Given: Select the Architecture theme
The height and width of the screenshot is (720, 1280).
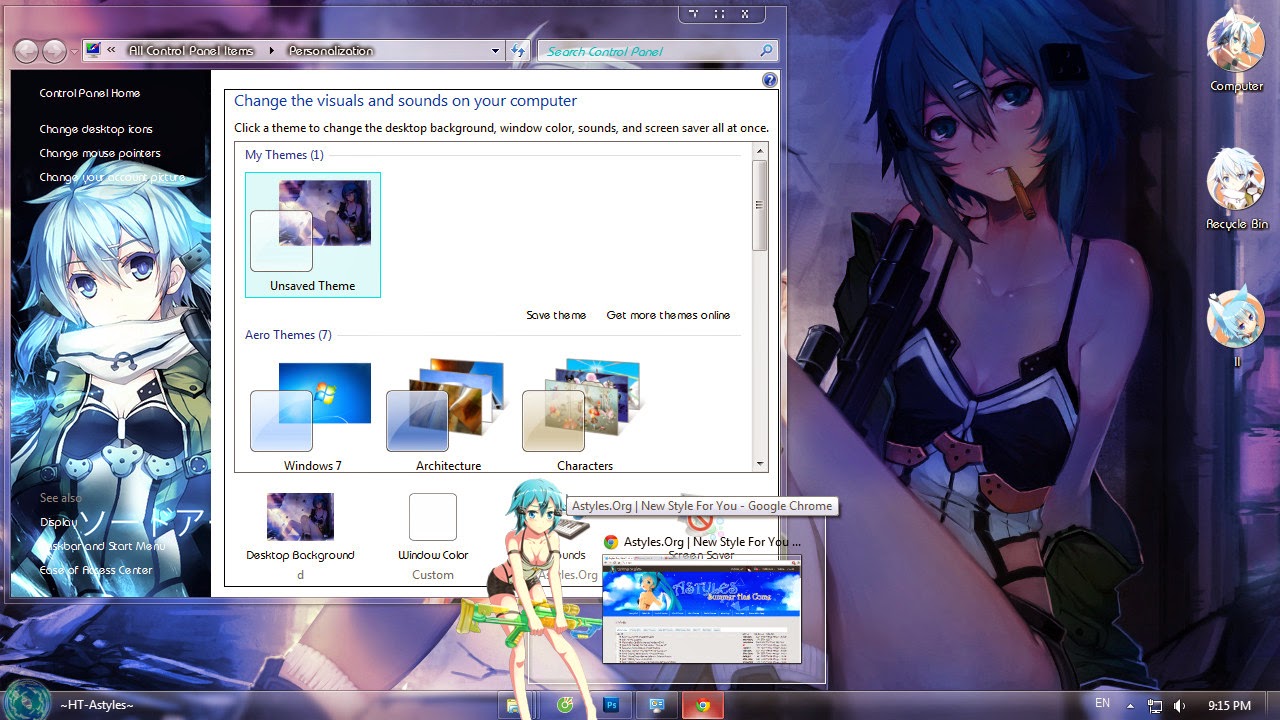Looking at the screenshot, I should click(448, 415).
